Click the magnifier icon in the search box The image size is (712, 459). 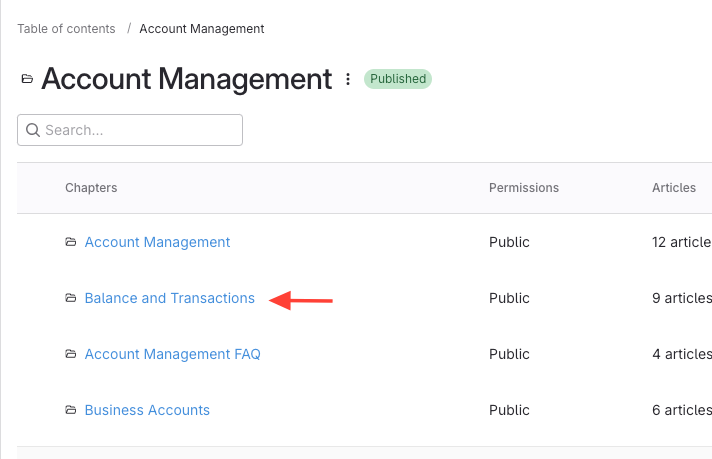[33, 130]
